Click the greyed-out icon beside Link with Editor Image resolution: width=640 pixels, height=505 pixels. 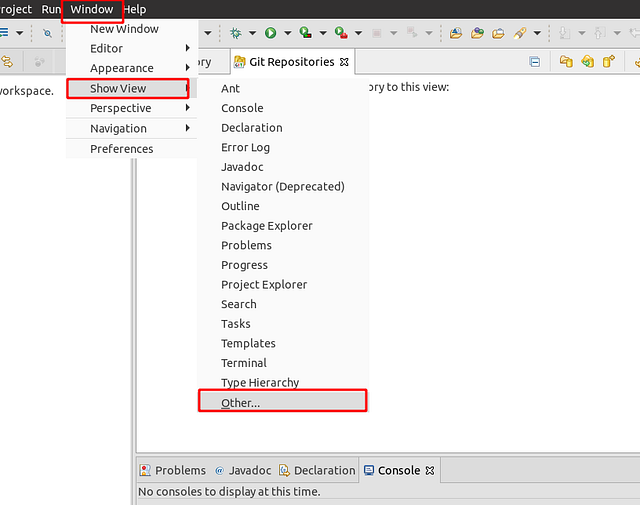[x=39, y=62]
